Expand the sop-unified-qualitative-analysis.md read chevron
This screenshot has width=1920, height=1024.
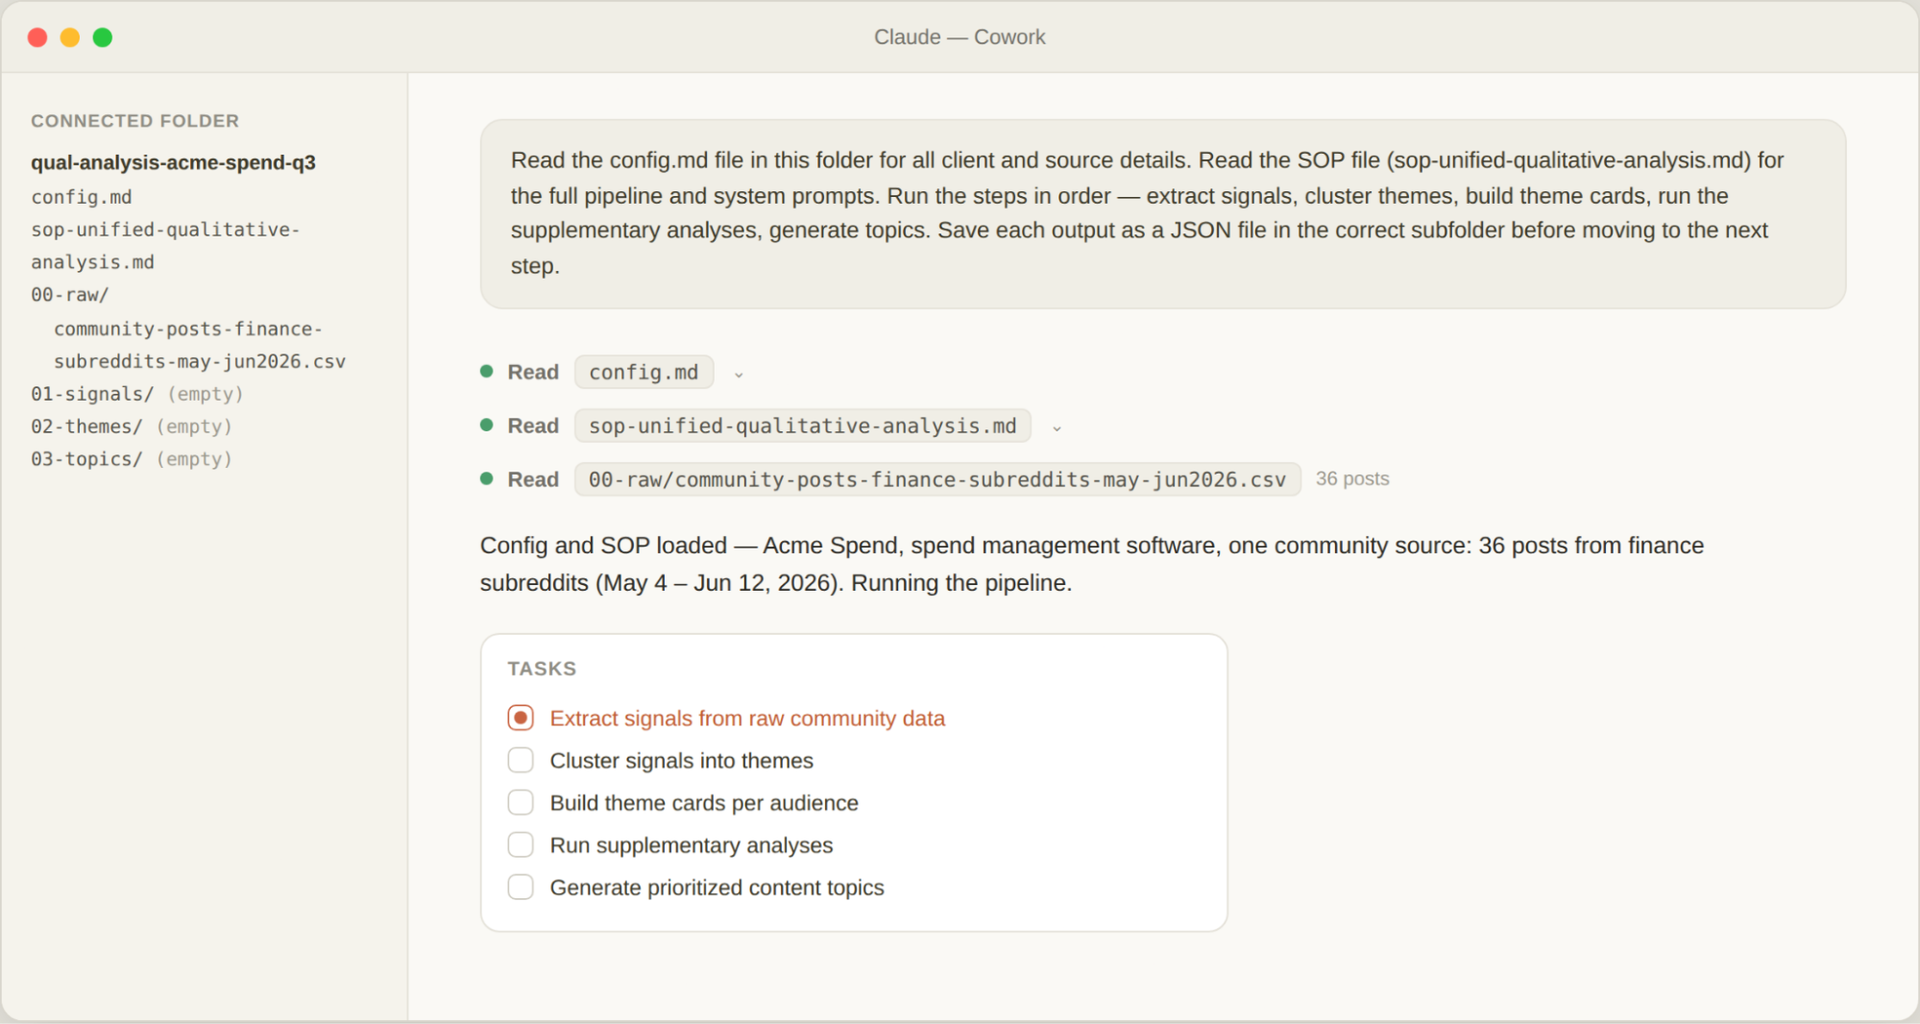click(x=1057, y=428)
